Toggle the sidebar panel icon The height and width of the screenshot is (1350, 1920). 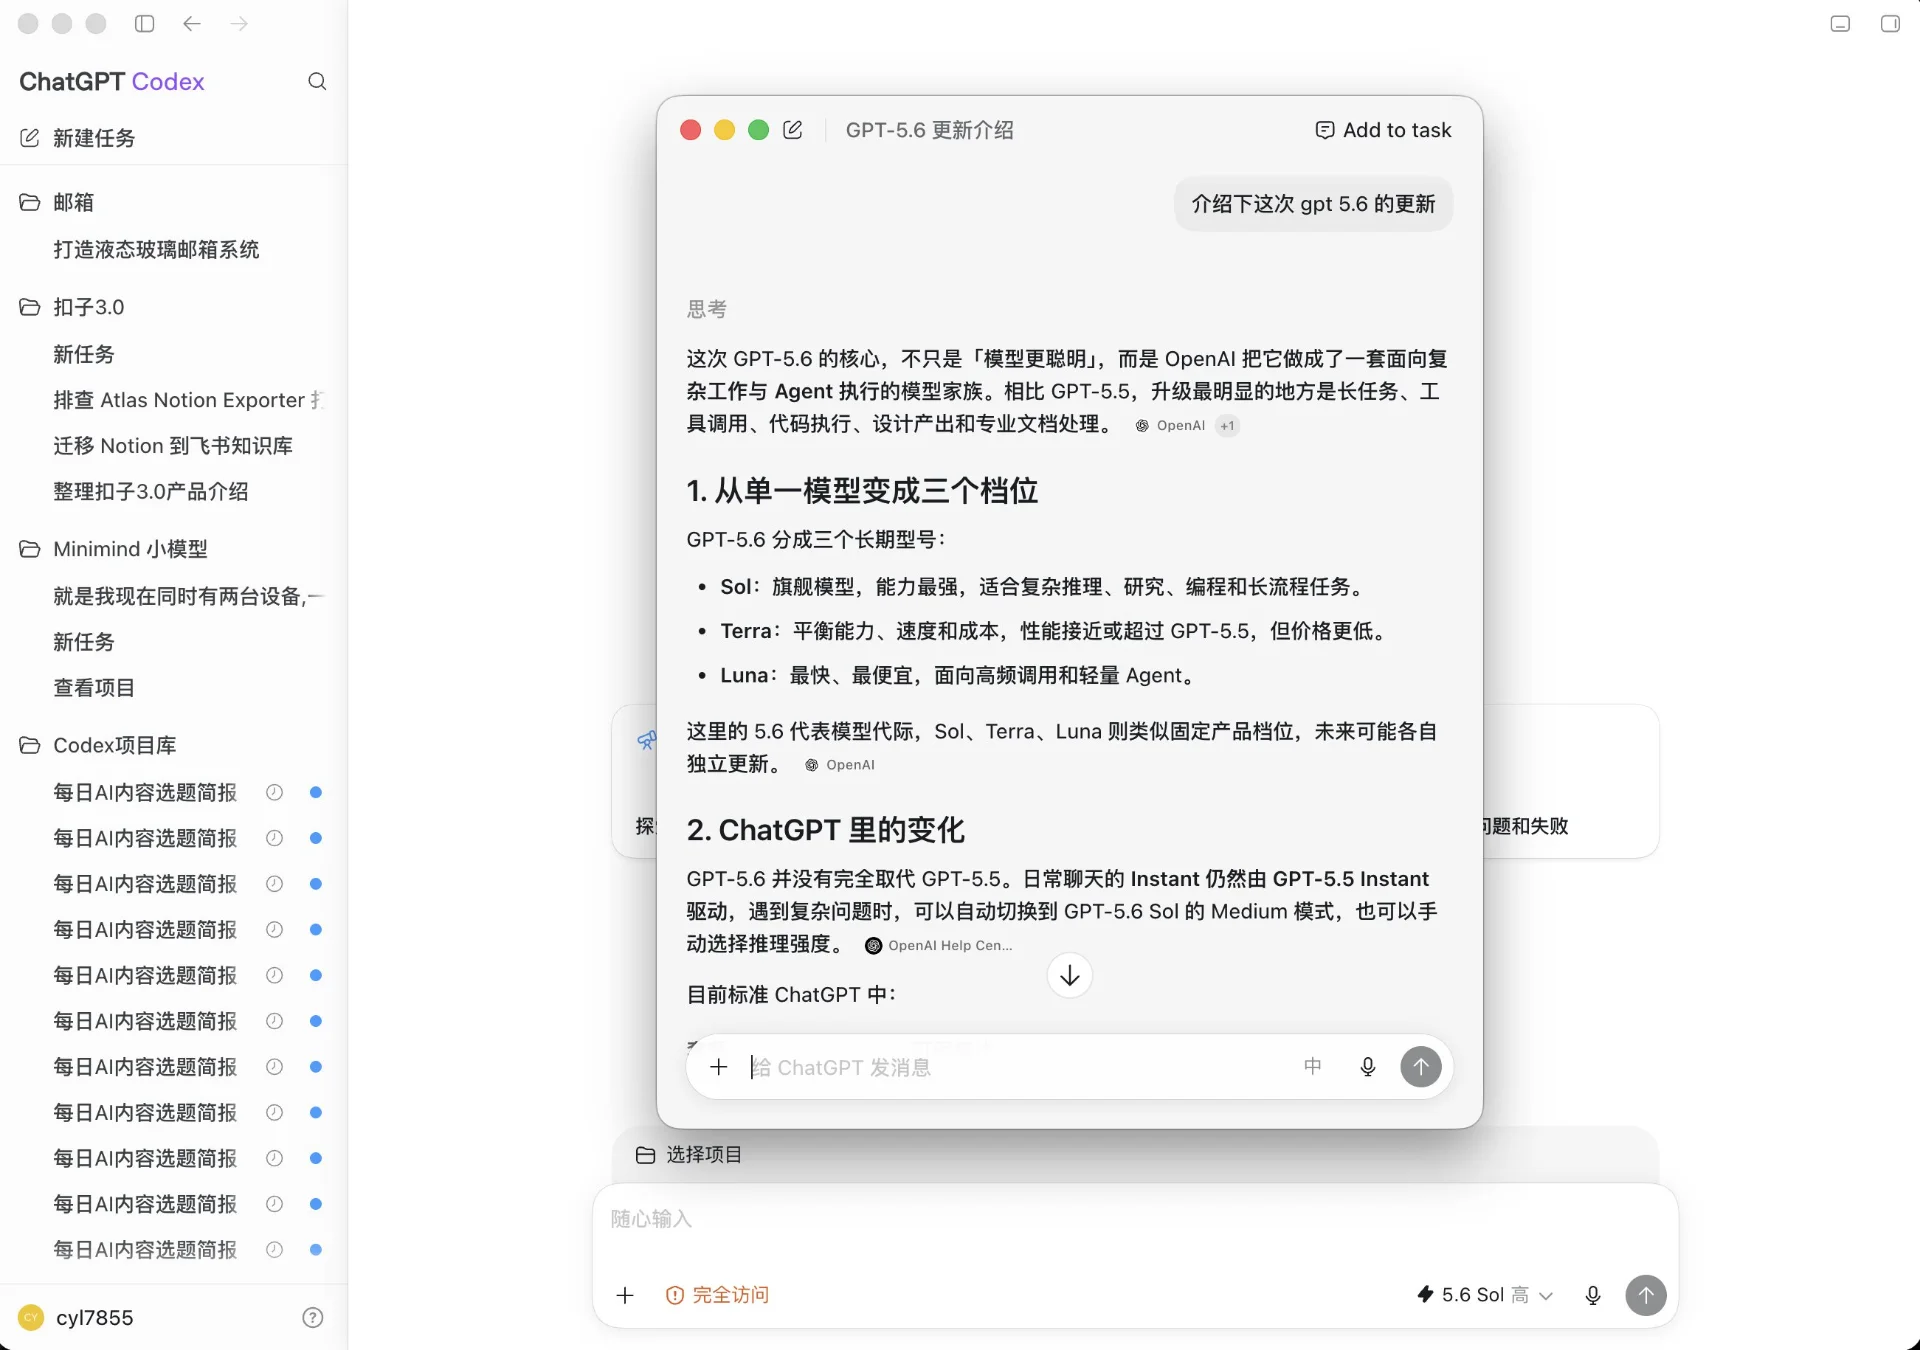point(145,23)
